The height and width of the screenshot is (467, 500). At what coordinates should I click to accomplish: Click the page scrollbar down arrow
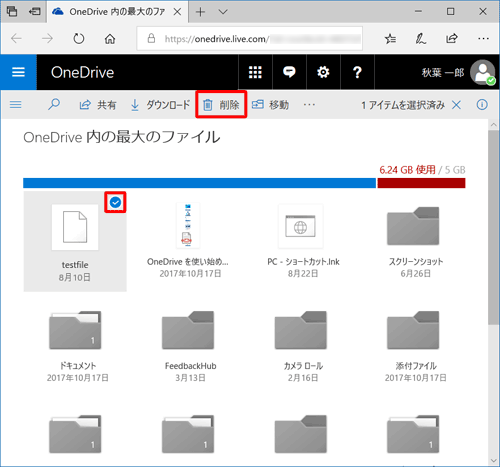click(494, 461)
